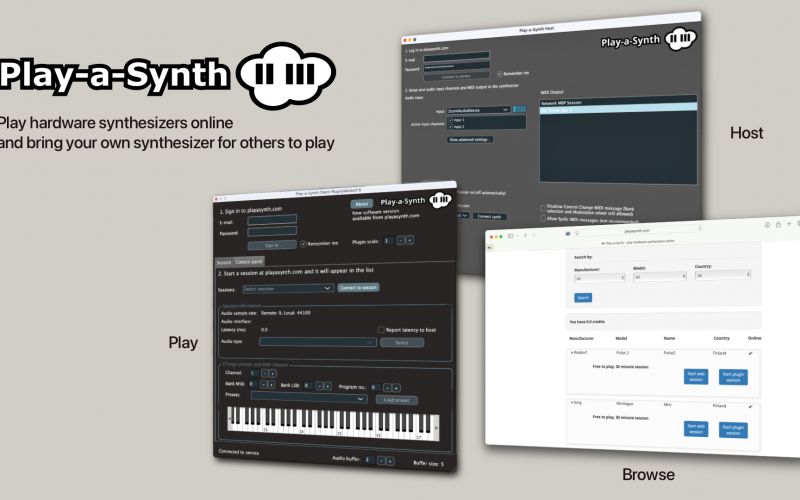The width and height of the screenshot is (800, 500).
Task: Switch to the Control panel tab
Action: (x=251, y=261)
